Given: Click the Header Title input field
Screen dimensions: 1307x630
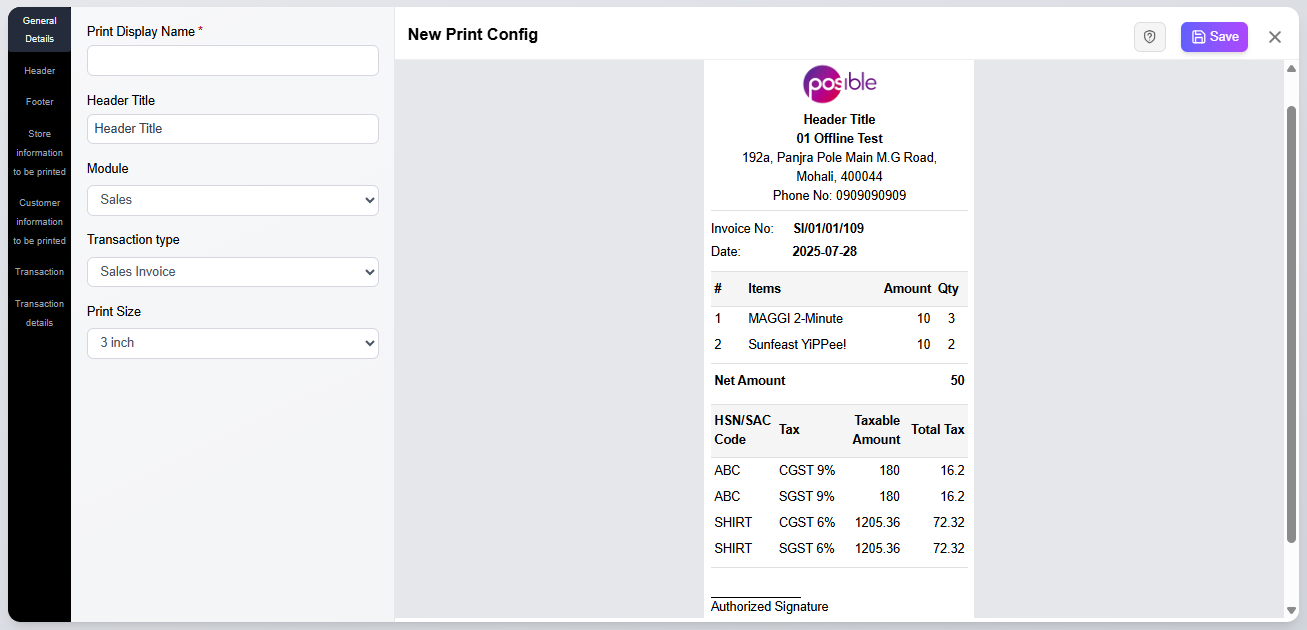Looking at the screenshot, I should pyautogui.click(x=232, y=129).
